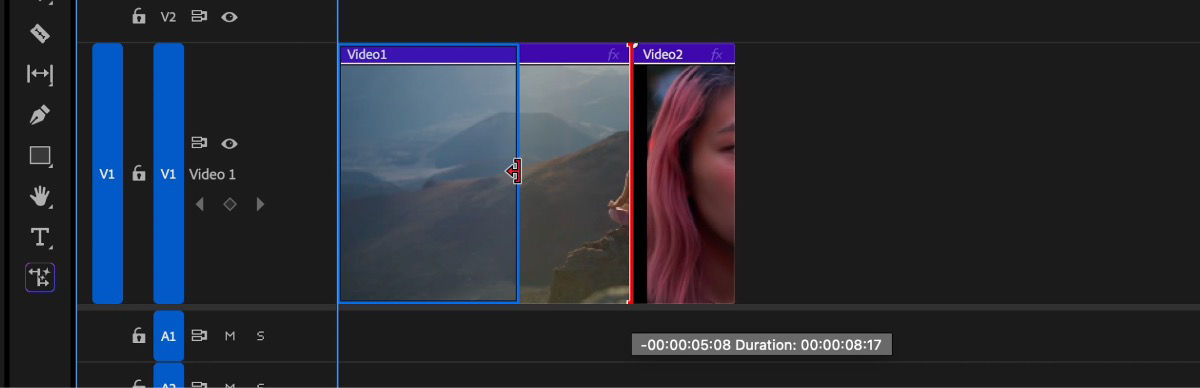Image resolution: width=1200 pixels, height=388 pixels.
Task: Solo audio track A1
Action: point(260,336)
